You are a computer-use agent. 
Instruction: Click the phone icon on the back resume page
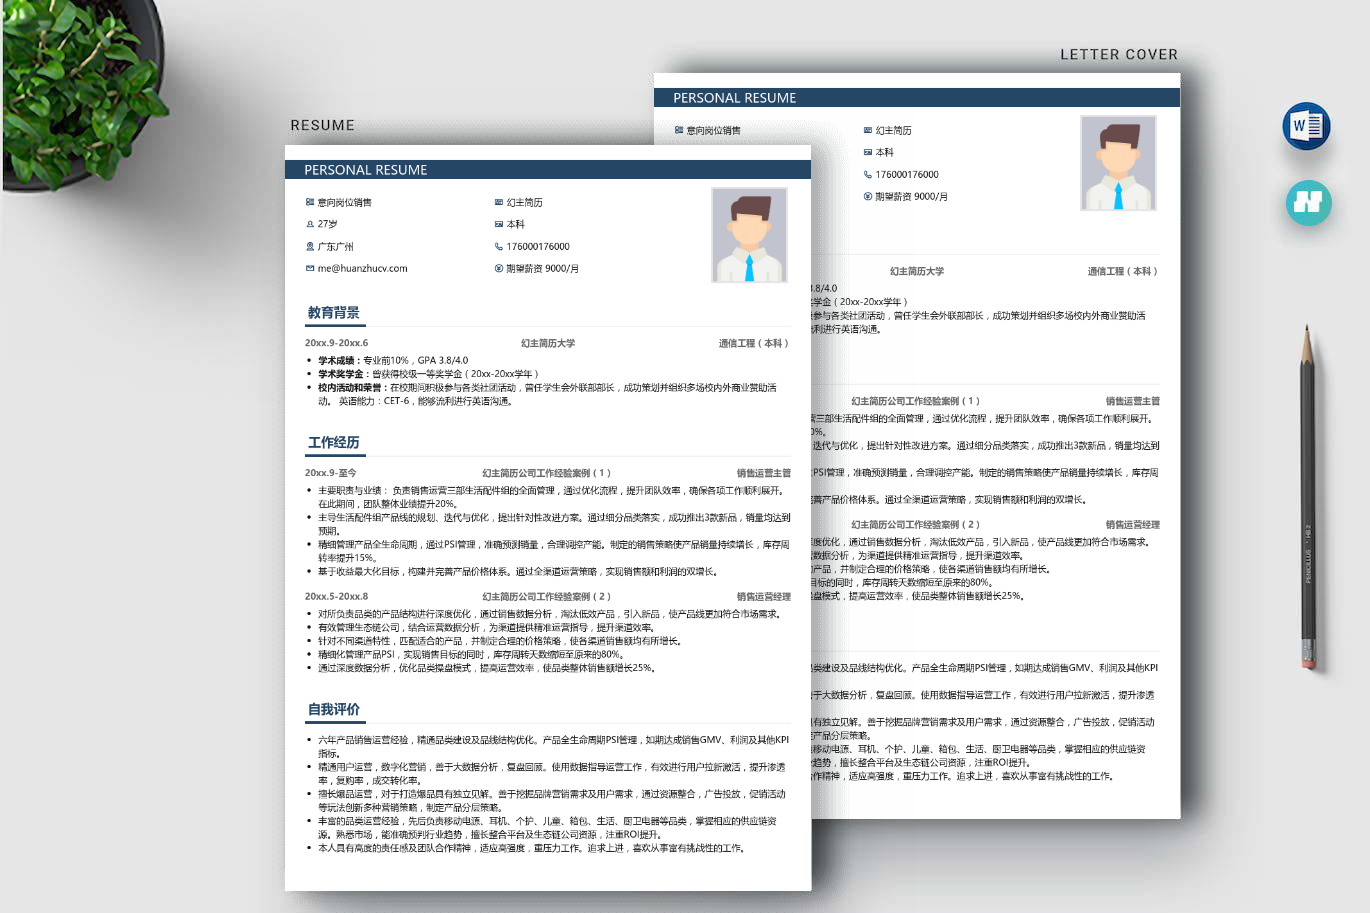tap(868, 174)
